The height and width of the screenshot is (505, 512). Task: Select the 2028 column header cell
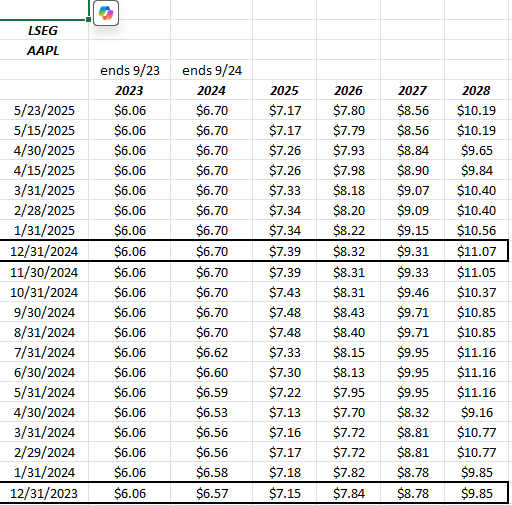coord(476,90)
